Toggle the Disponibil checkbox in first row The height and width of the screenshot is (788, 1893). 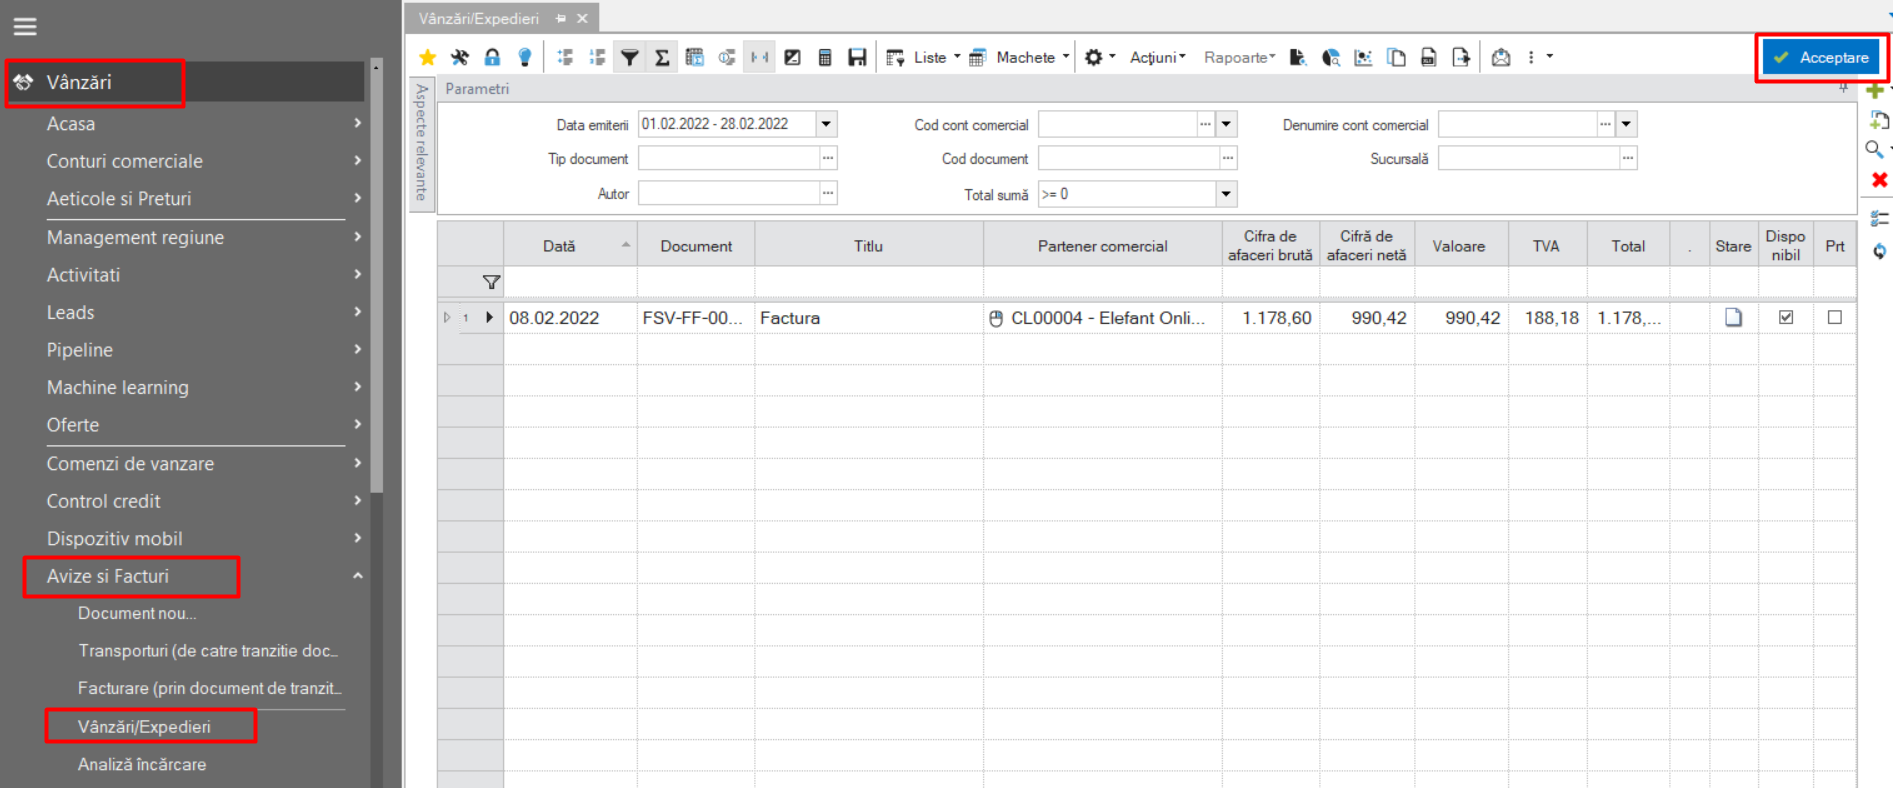click(1786, 317)
